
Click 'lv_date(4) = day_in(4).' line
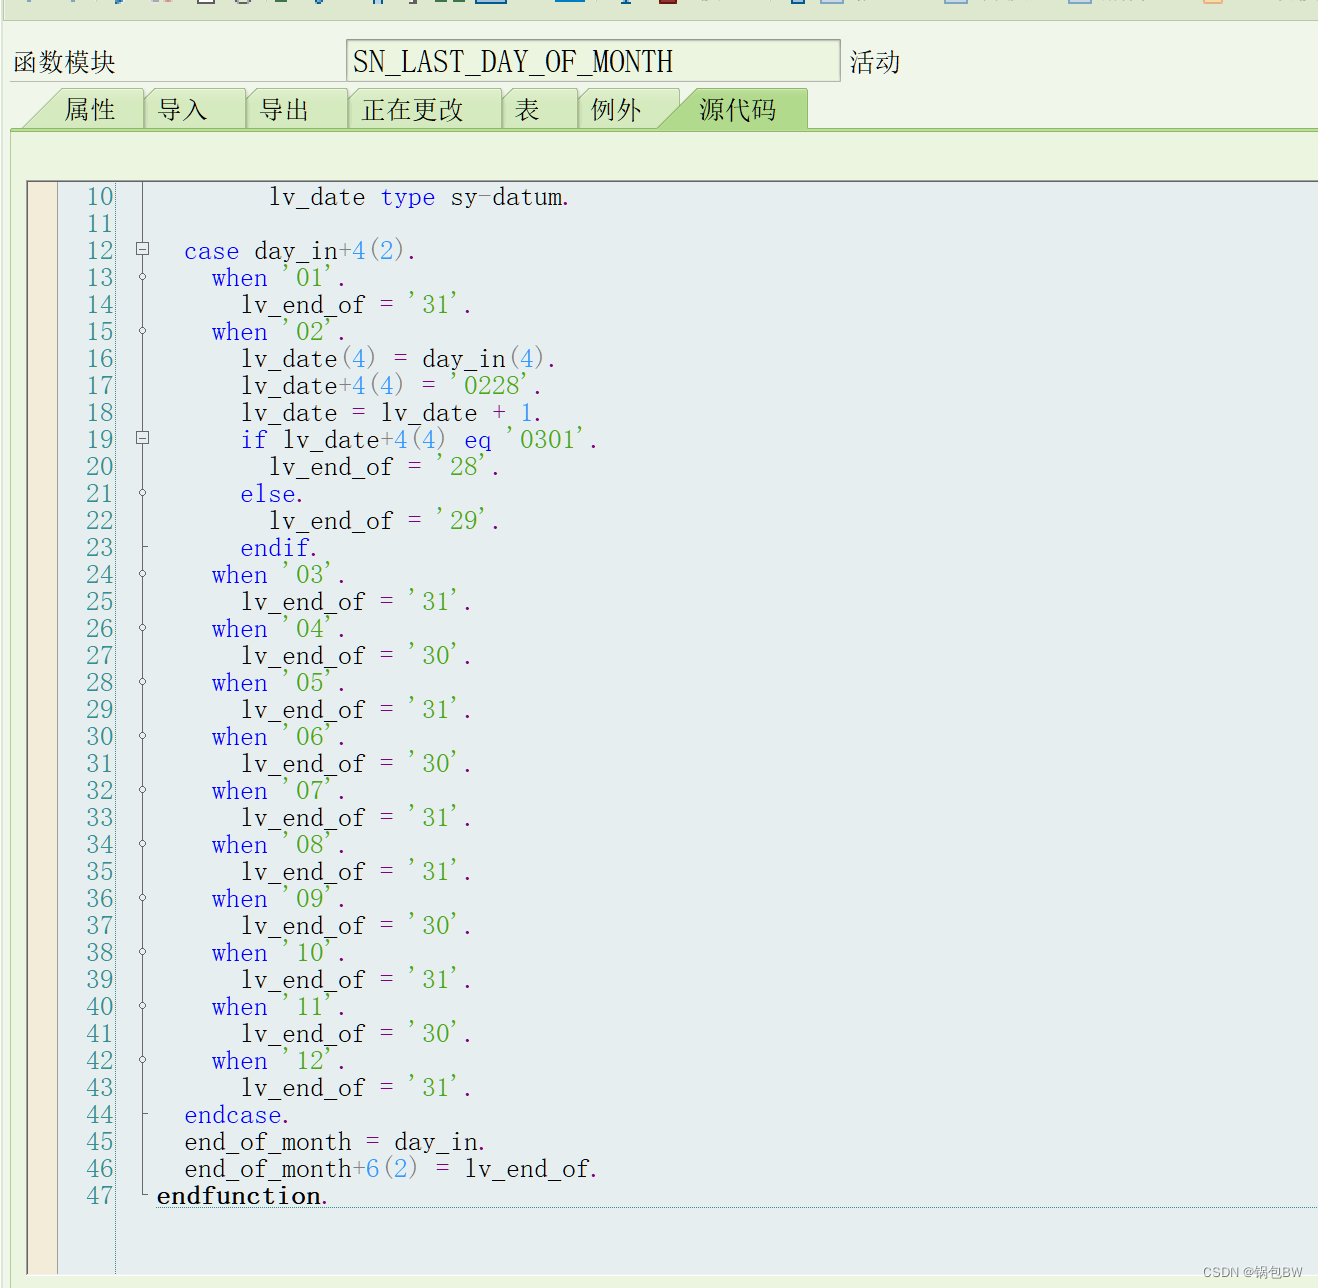click(398, 359)
